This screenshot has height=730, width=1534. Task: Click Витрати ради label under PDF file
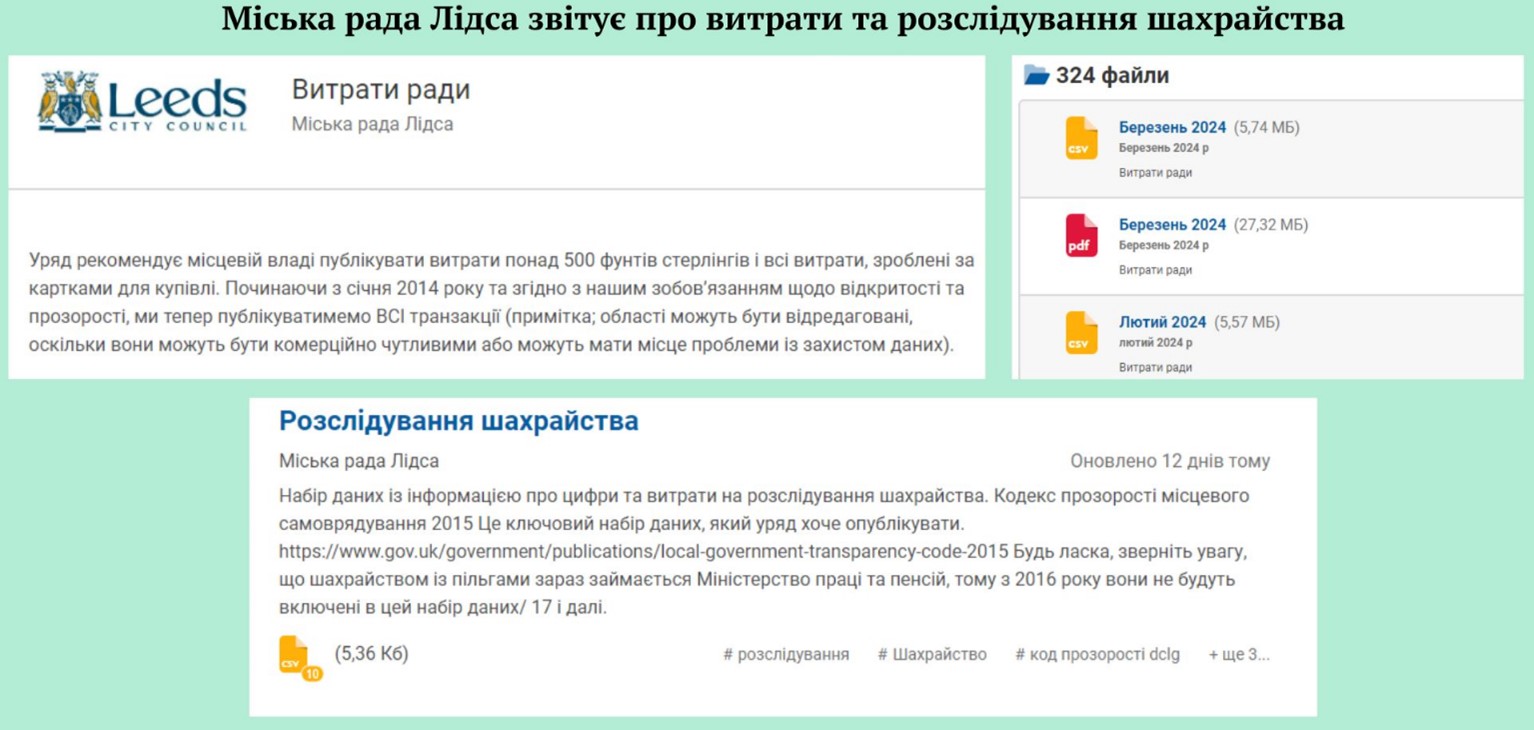[x=1155, y=270]
